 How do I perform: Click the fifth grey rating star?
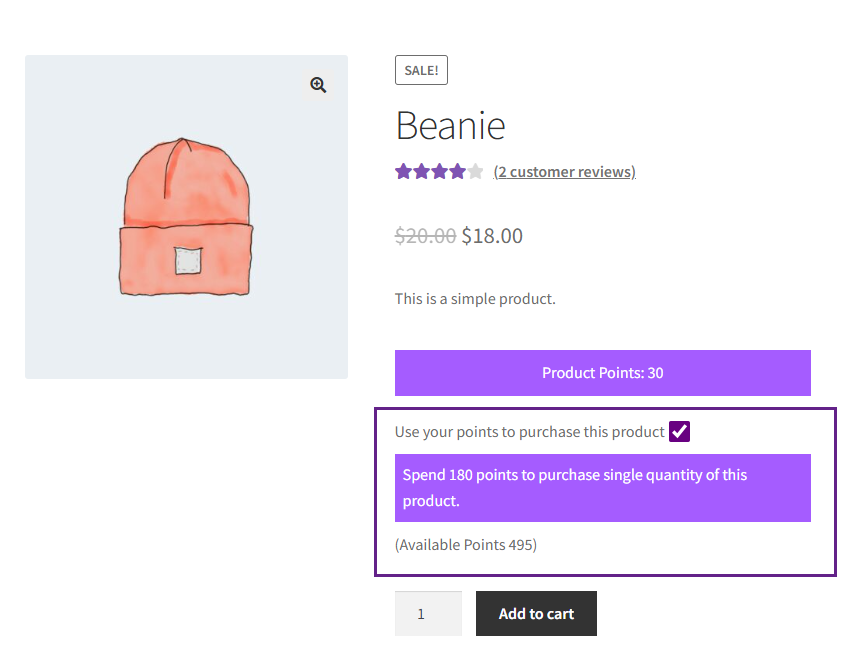pos(475,172)
